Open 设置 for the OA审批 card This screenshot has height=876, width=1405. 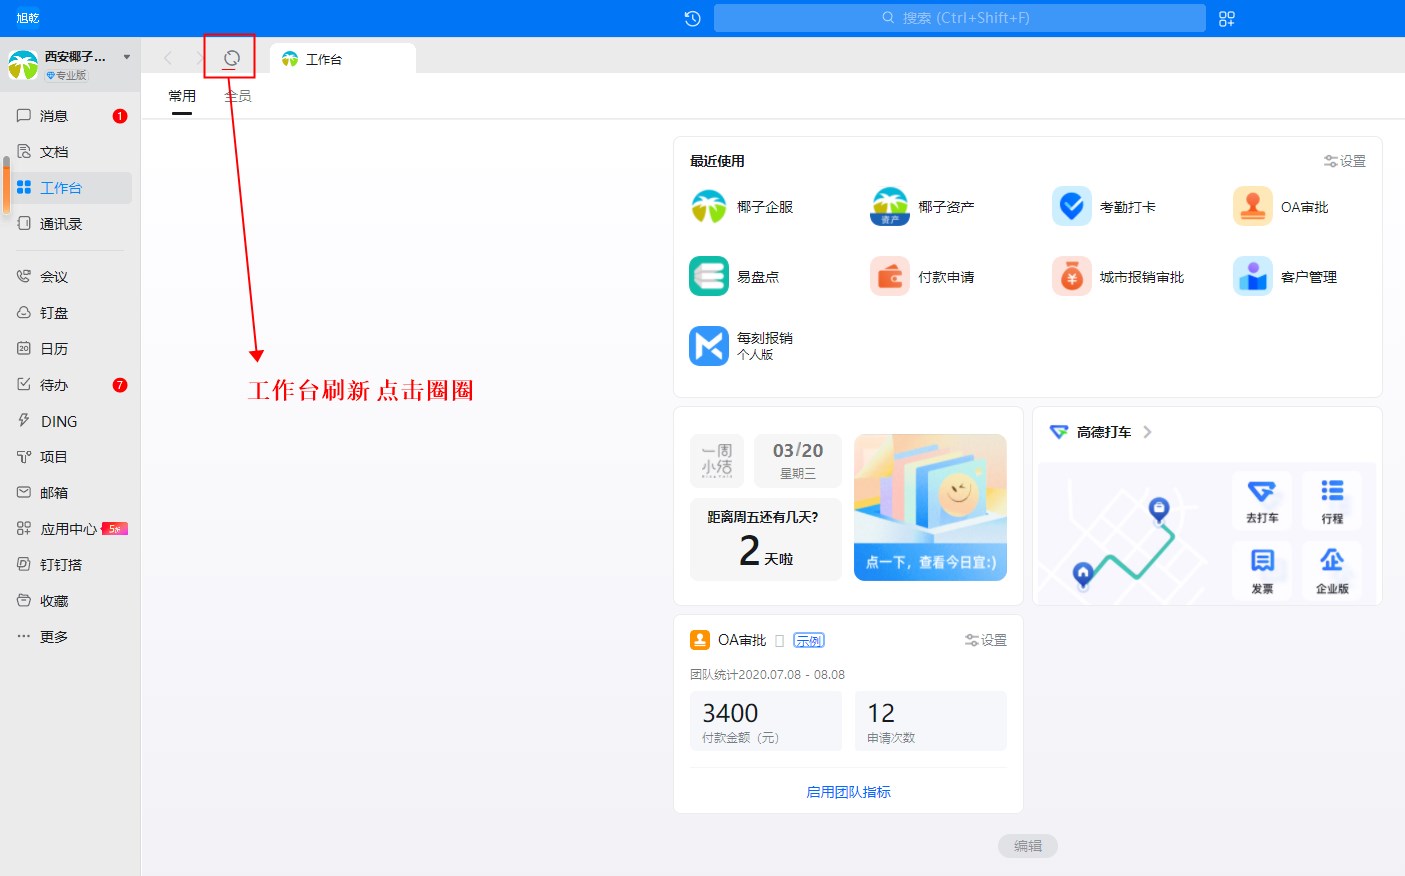pyautogui.click(x=986, y=640)
